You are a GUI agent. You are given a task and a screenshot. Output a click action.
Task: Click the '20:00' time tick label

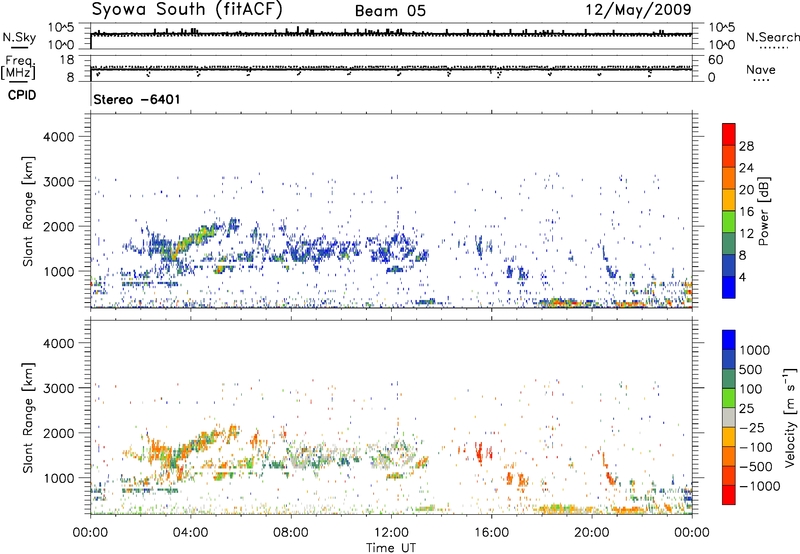pos(592,533)
